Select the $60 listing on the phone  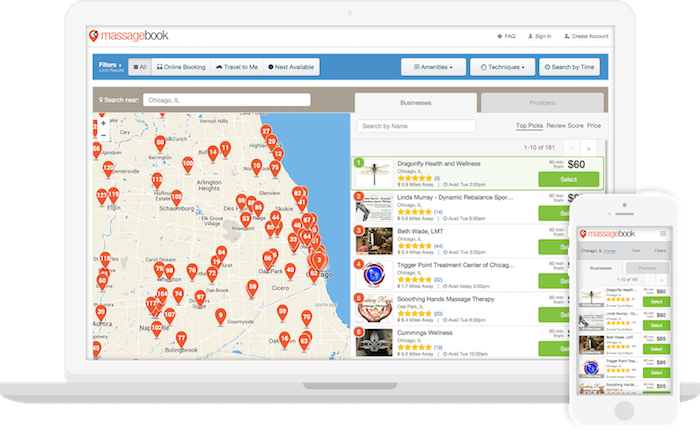[656, 302]
